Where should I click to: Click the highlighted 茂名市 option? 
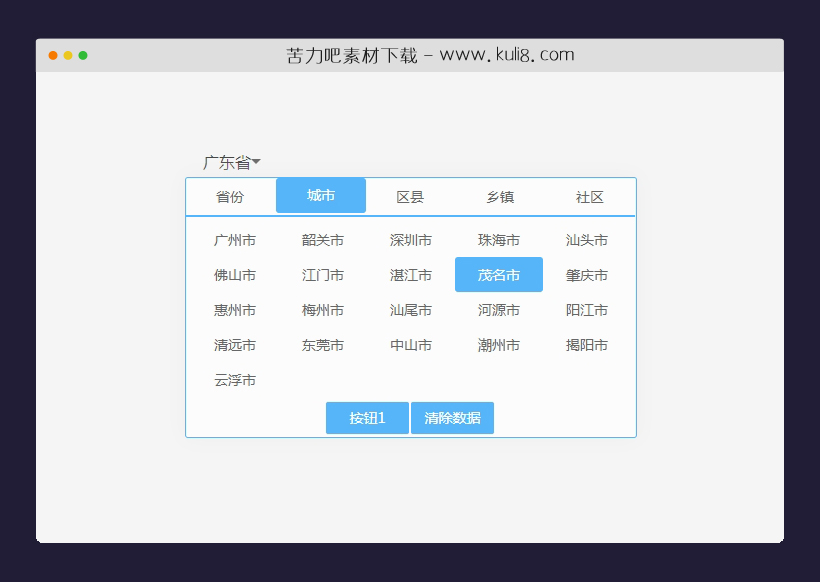tap(499, 274)
